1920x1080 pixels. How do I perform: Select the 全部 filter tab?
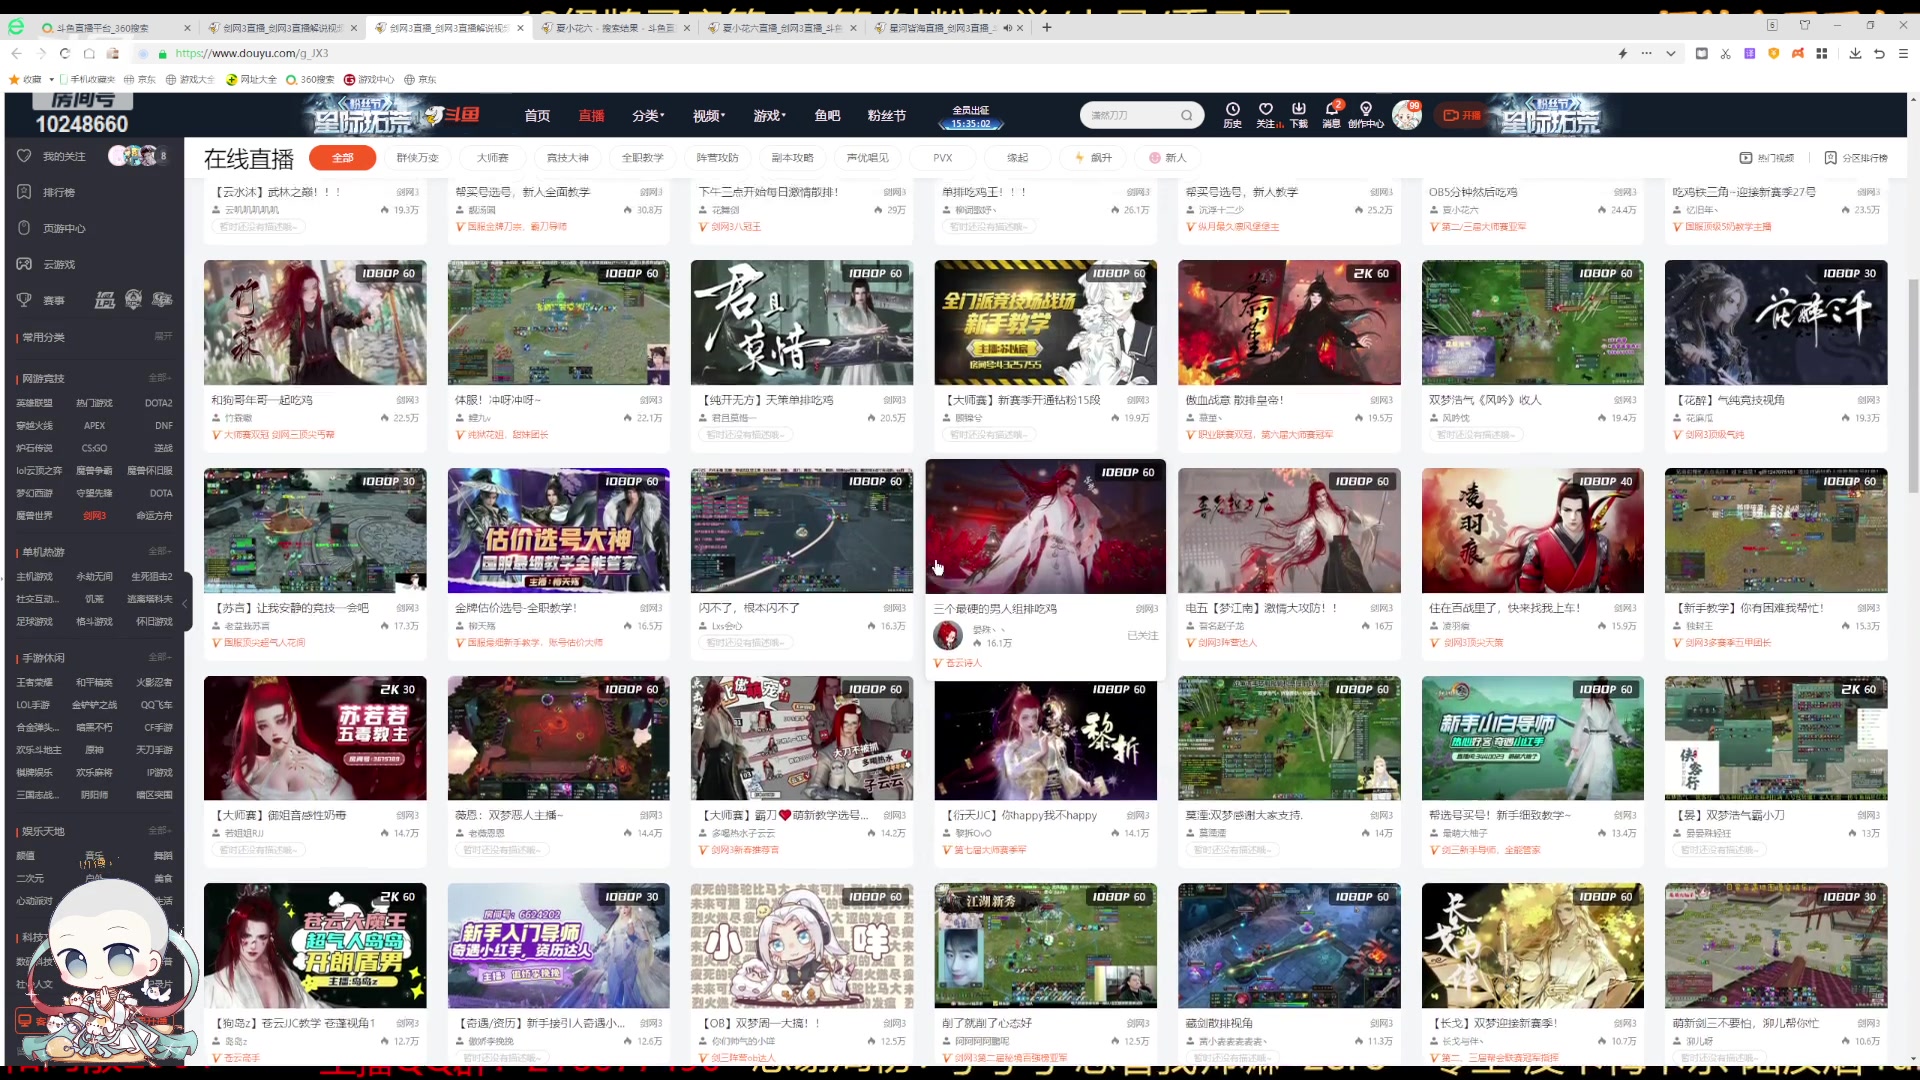tap(343, 158)
